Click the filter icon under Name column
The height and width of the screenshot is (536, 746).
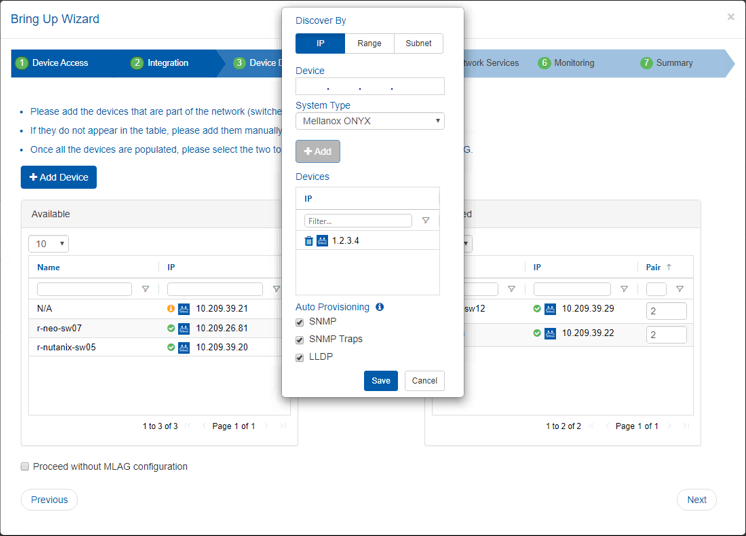coord(145,289)
